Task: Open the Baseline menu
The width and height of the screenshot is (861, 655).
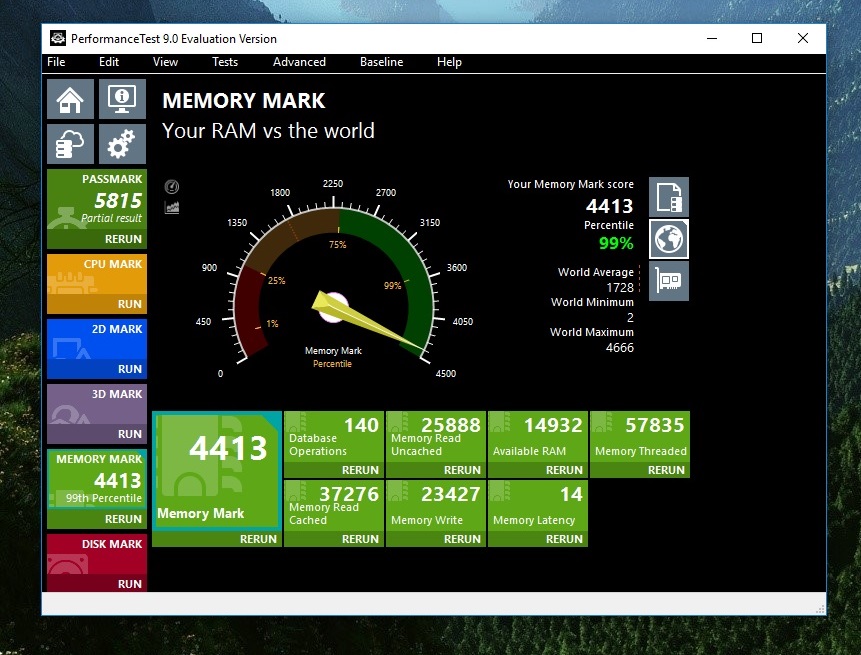Action: (x=382, y=62)
